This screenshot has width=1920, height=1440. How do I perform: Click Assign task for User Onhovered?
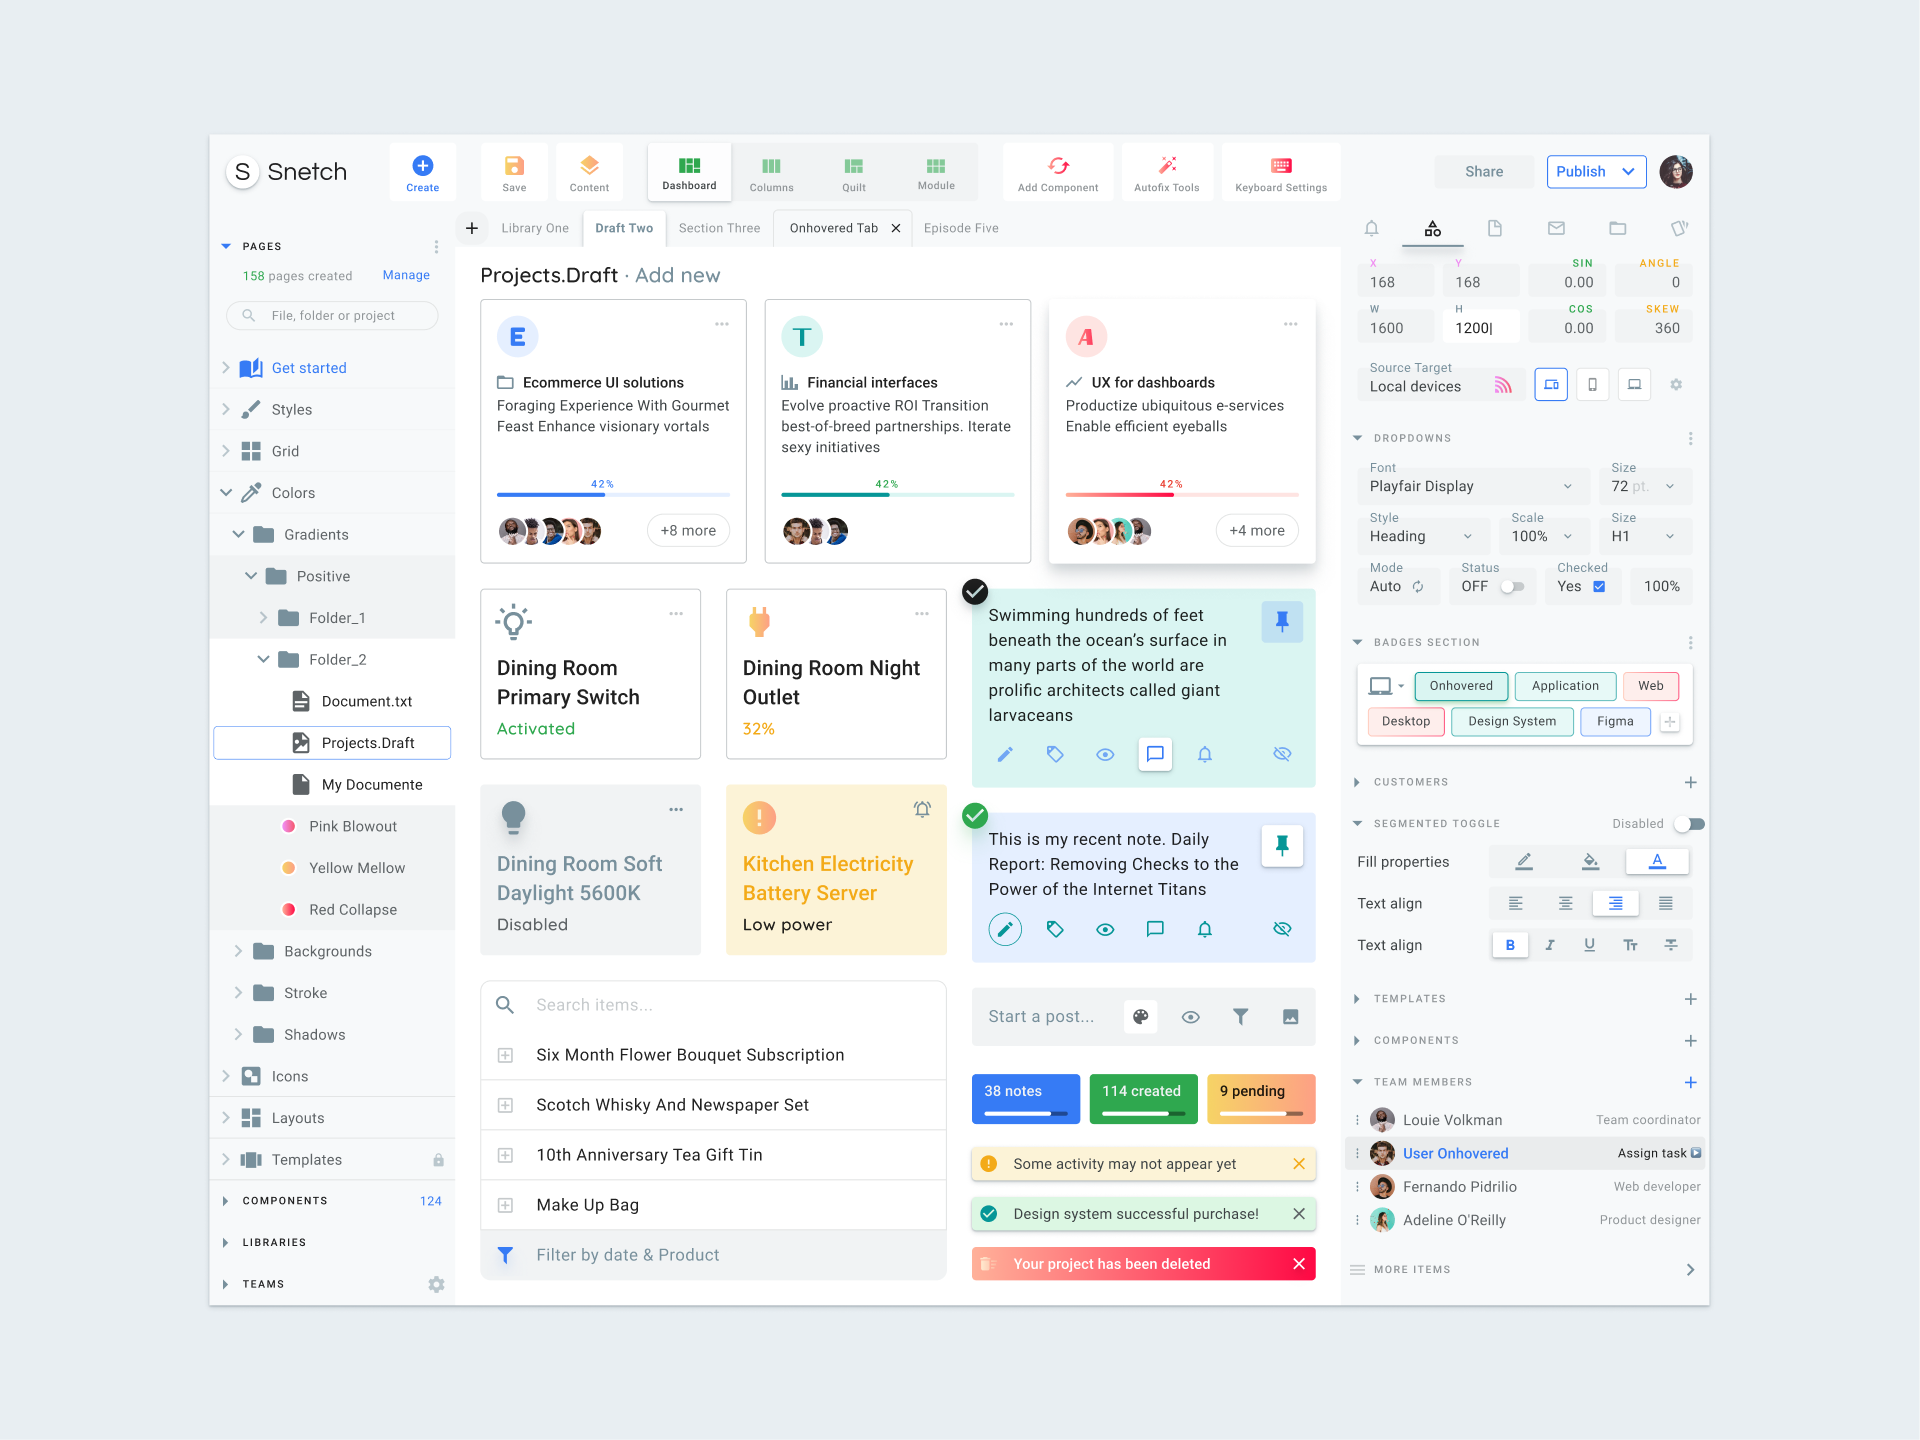(x=1659, y=1153)
